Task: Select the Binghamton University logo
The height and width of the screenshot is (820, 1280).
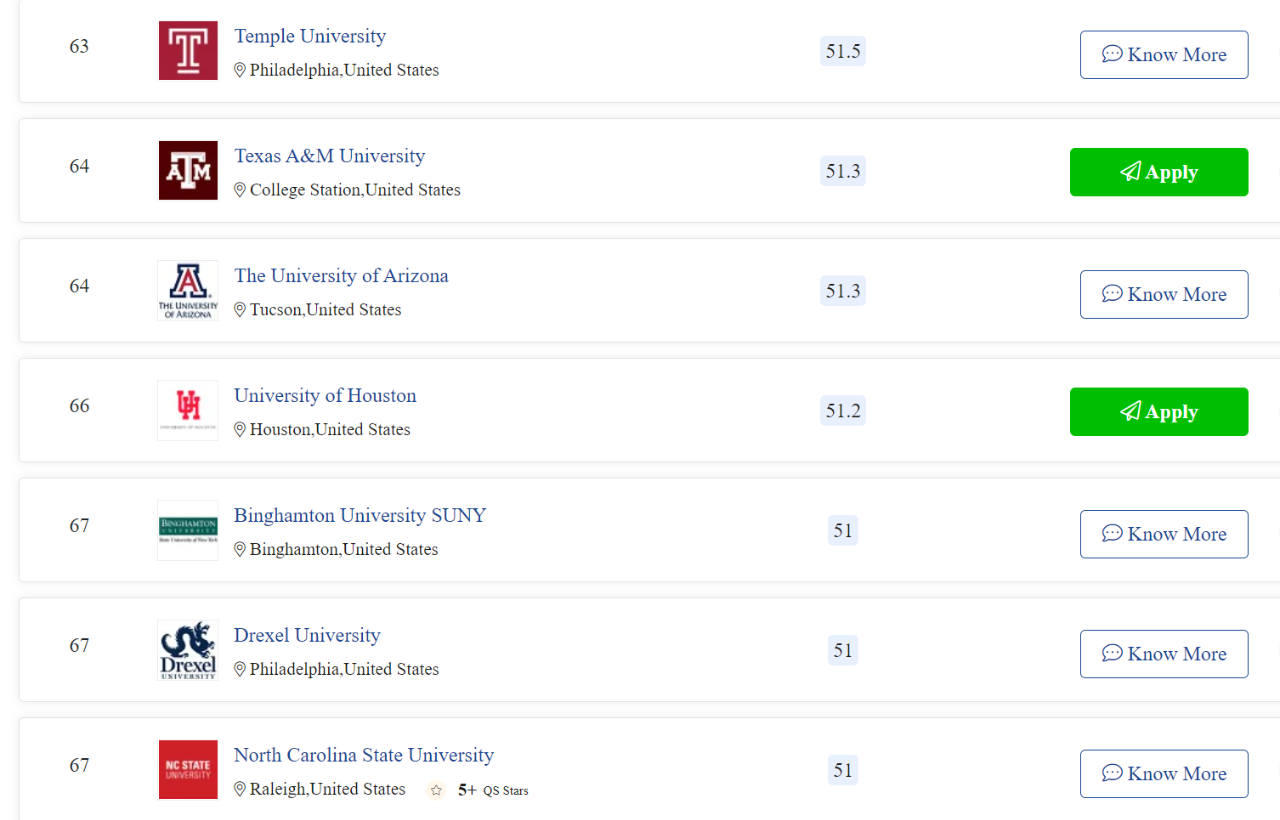Action: (188, 531)
